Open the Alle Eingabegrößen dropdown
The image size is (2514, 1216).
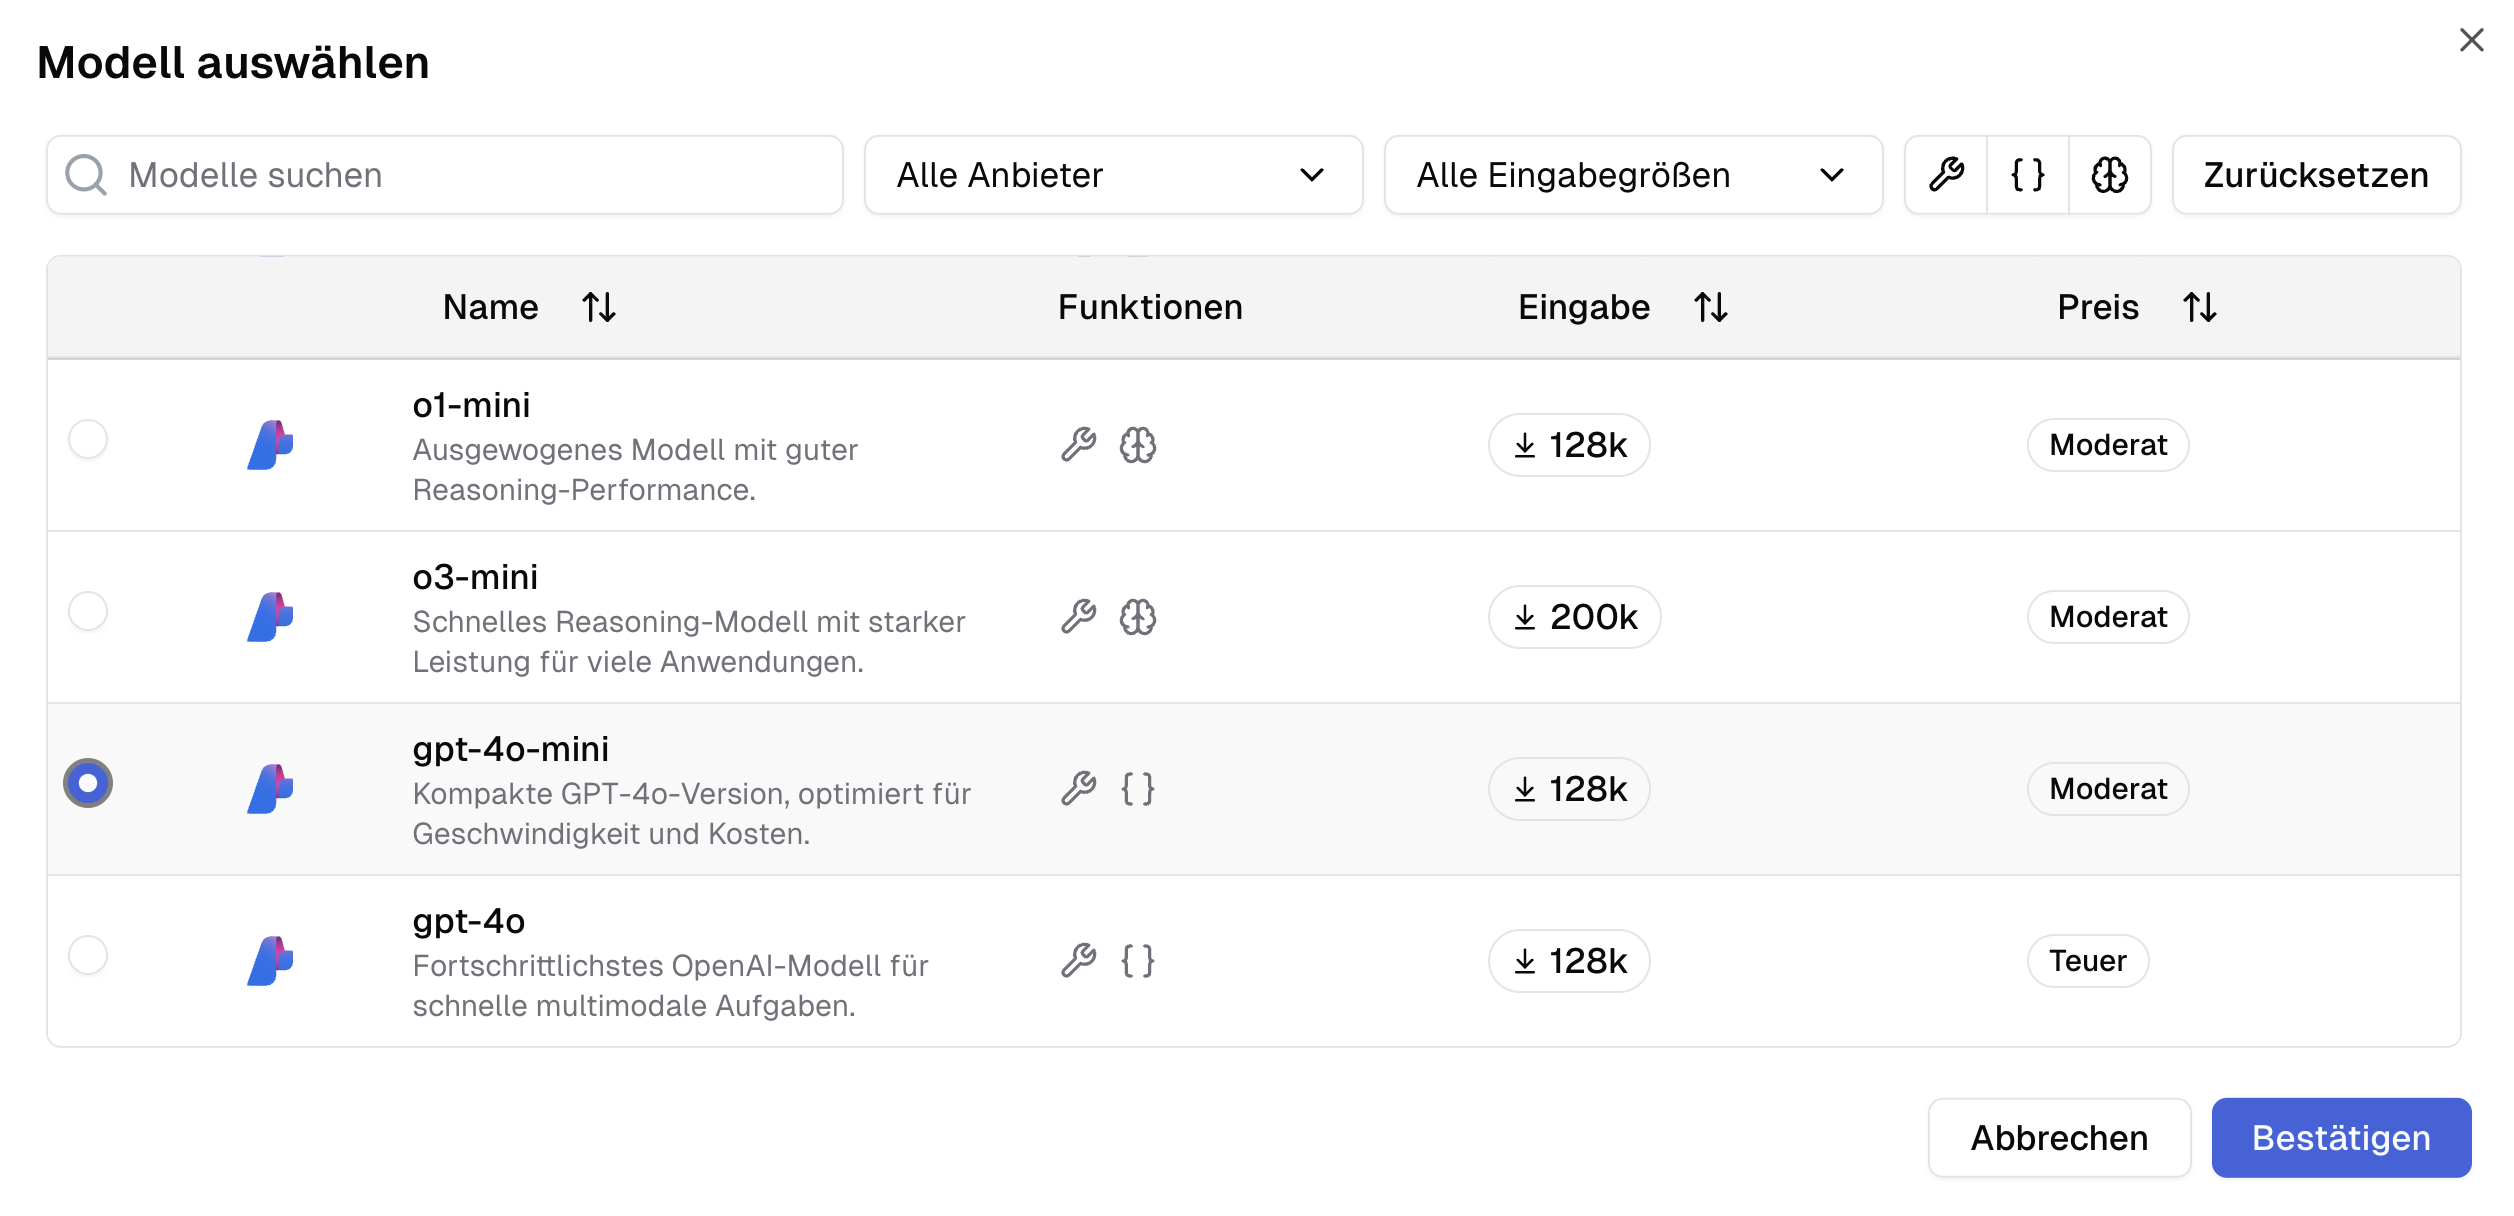pyautogui.click(x=1633, y=175)
